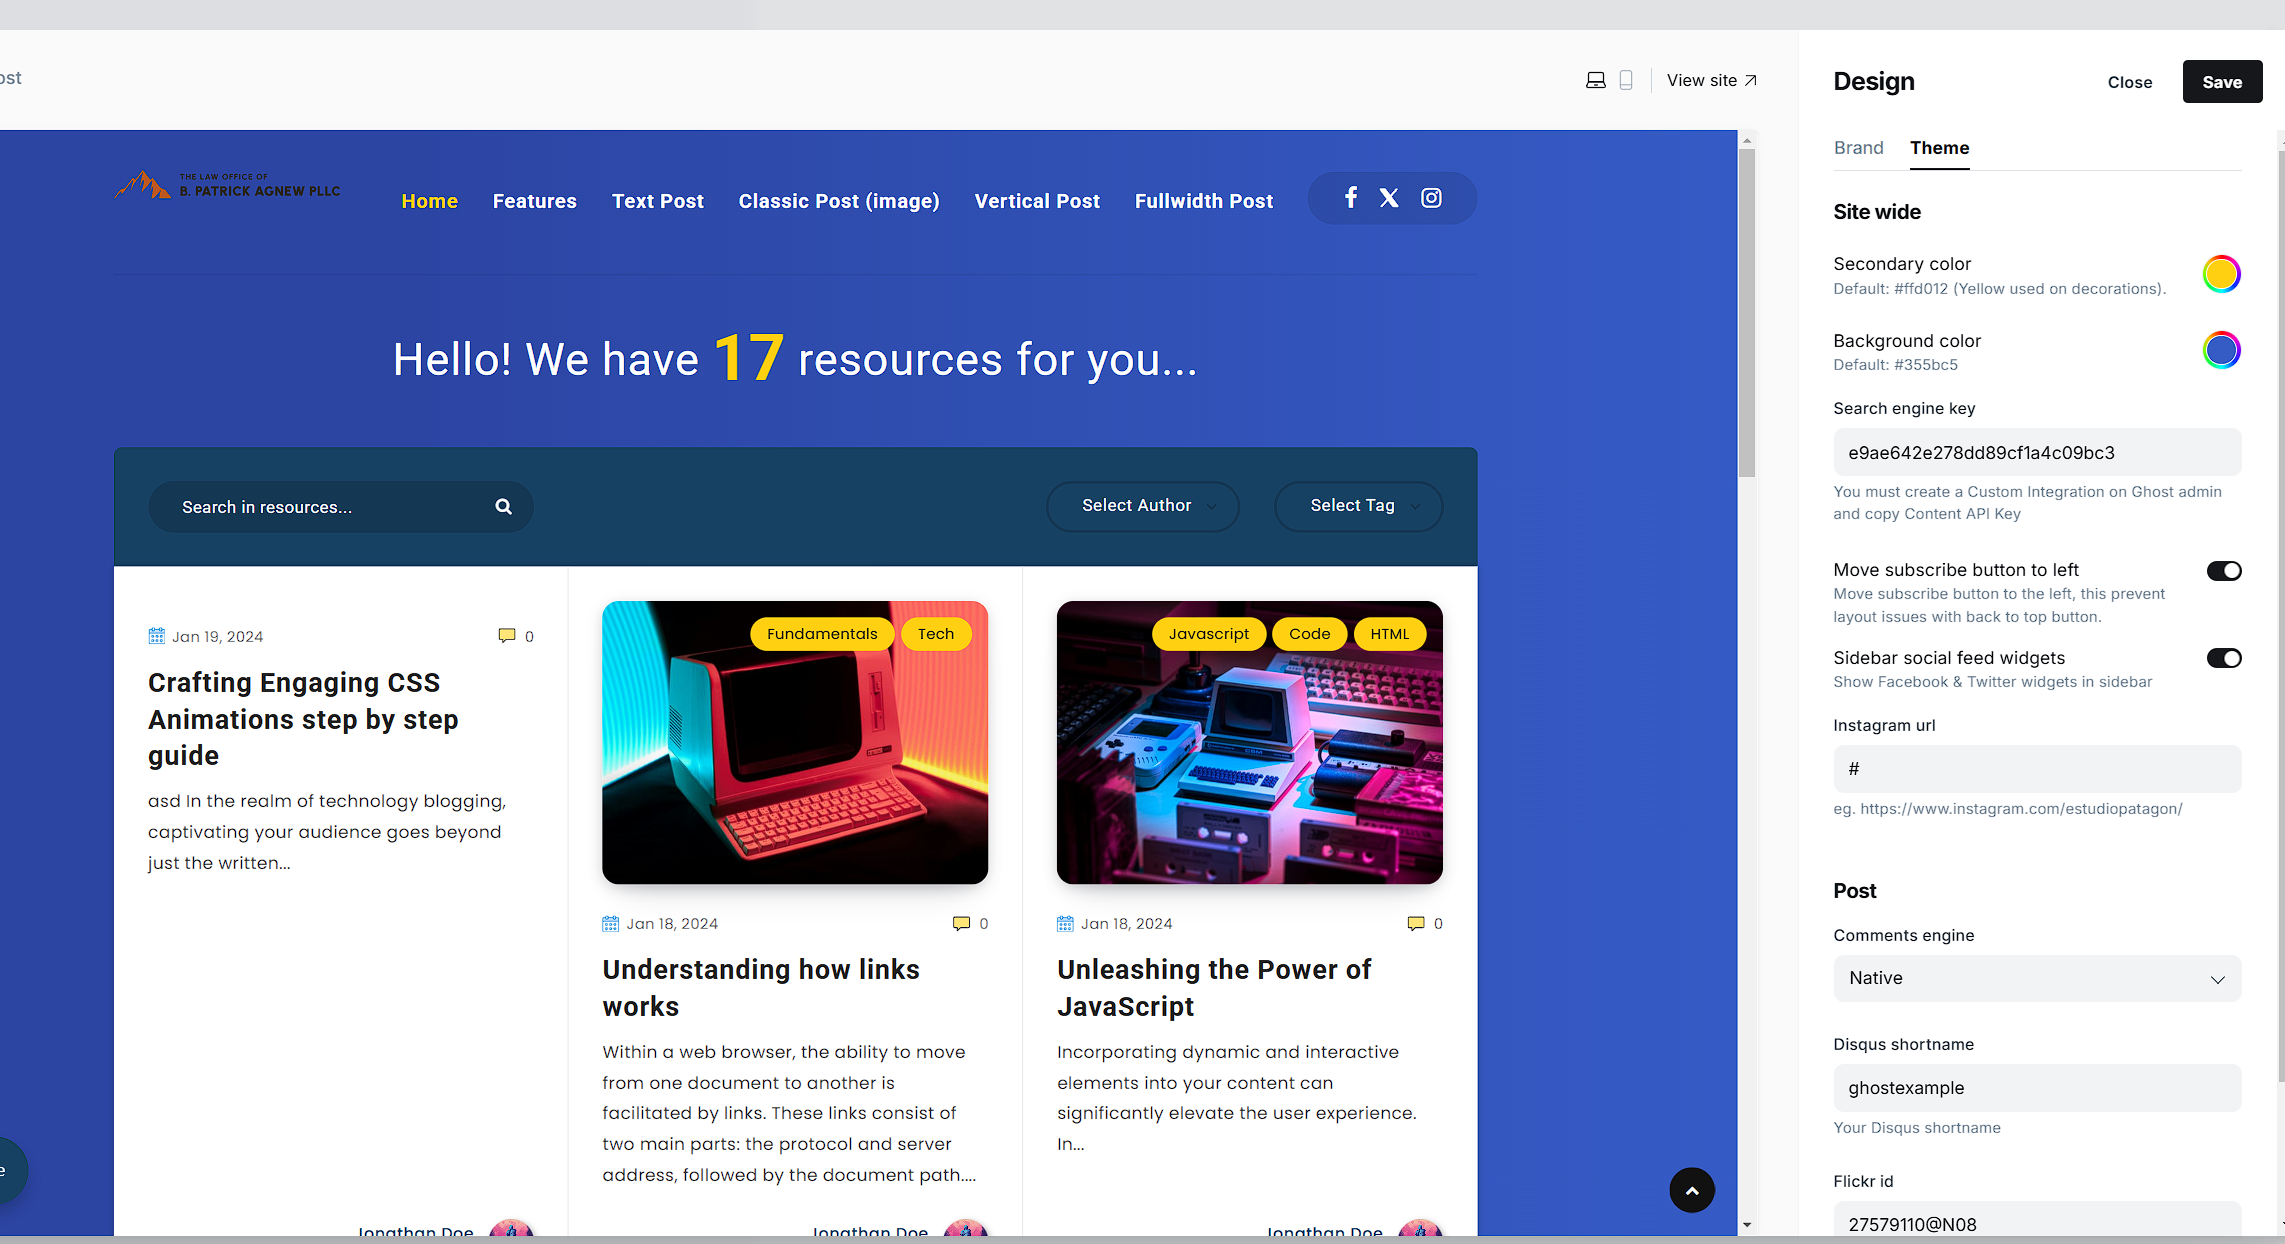Open Facebook icon in site header
Screen dimensions: 2285x1244
pyautogui.click(x=1351, y=197)
